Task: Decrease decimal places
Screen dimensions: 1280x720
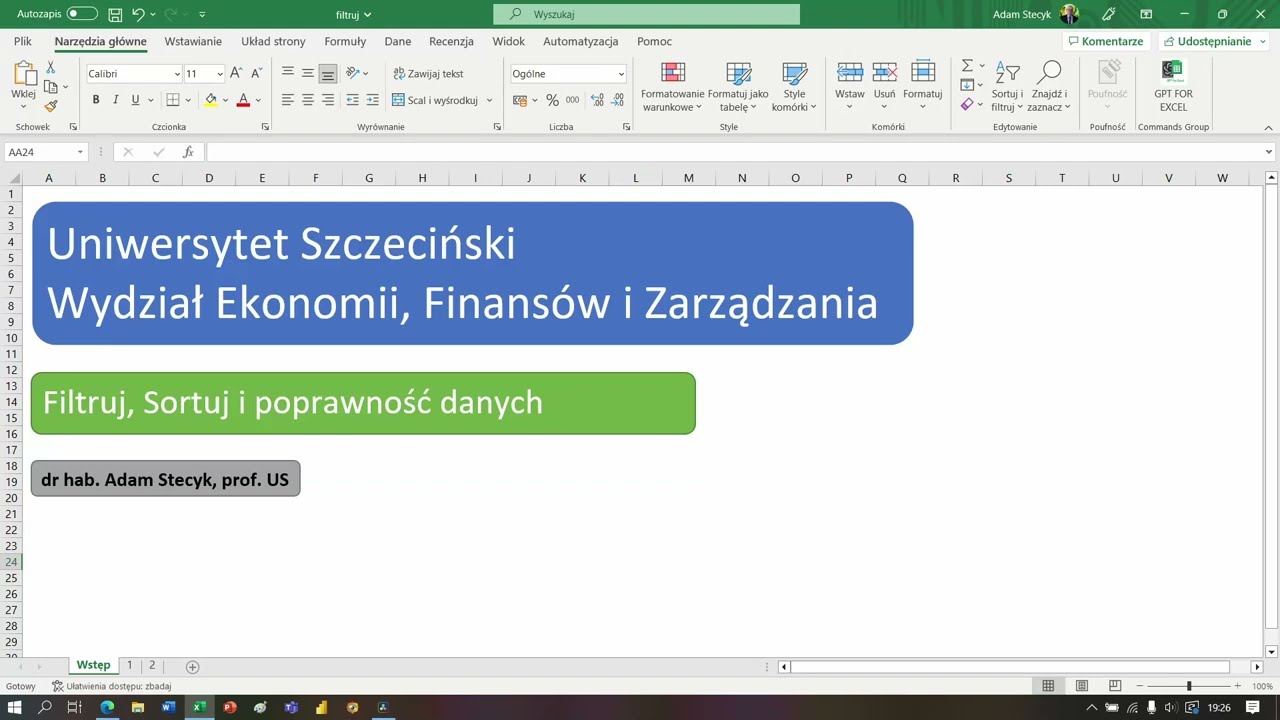Action: 620,100
